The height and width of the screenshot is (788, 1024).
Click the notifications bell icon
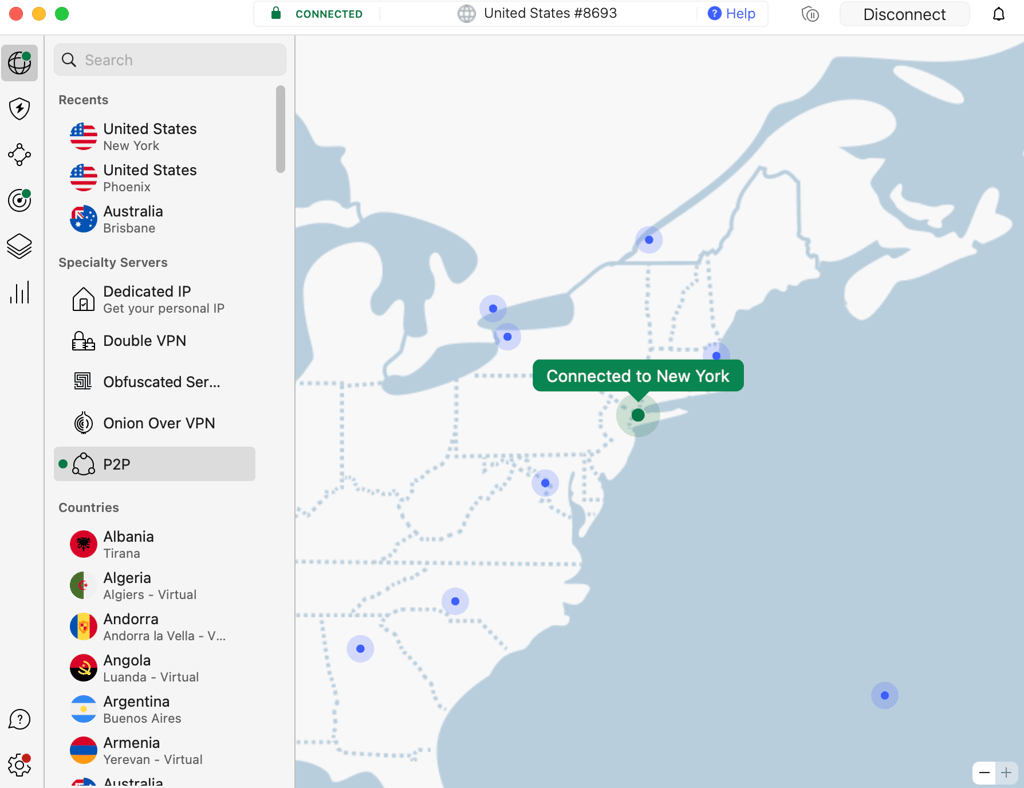(x=999, y=14)
